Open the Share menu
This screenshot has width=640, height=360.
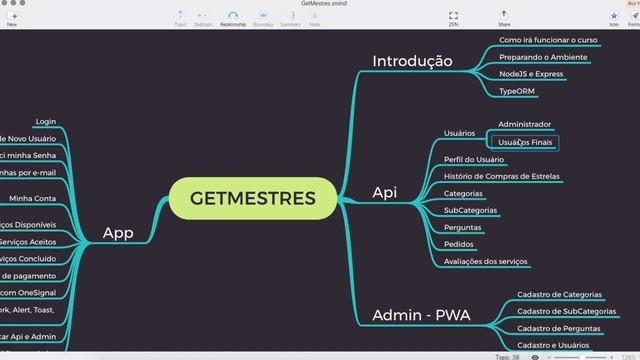pyautogui.click(x=504, y=15)
